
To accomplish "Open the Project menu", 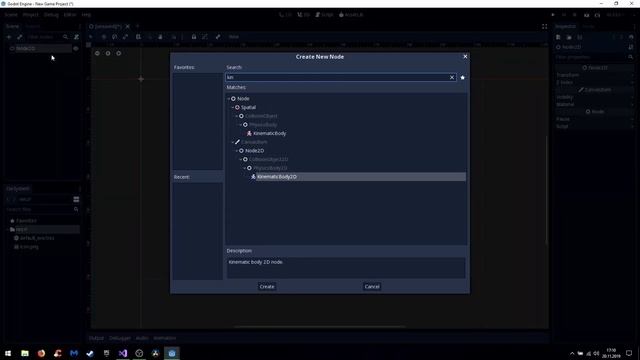I will point(30,15).
